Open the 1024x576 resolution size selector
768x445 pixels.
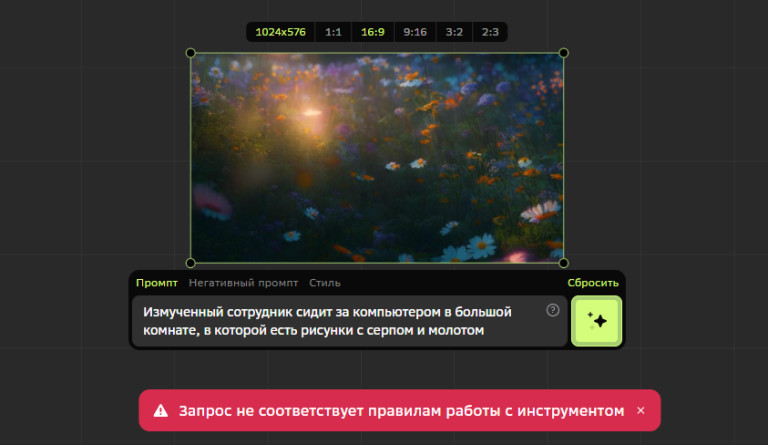(282, 32)
